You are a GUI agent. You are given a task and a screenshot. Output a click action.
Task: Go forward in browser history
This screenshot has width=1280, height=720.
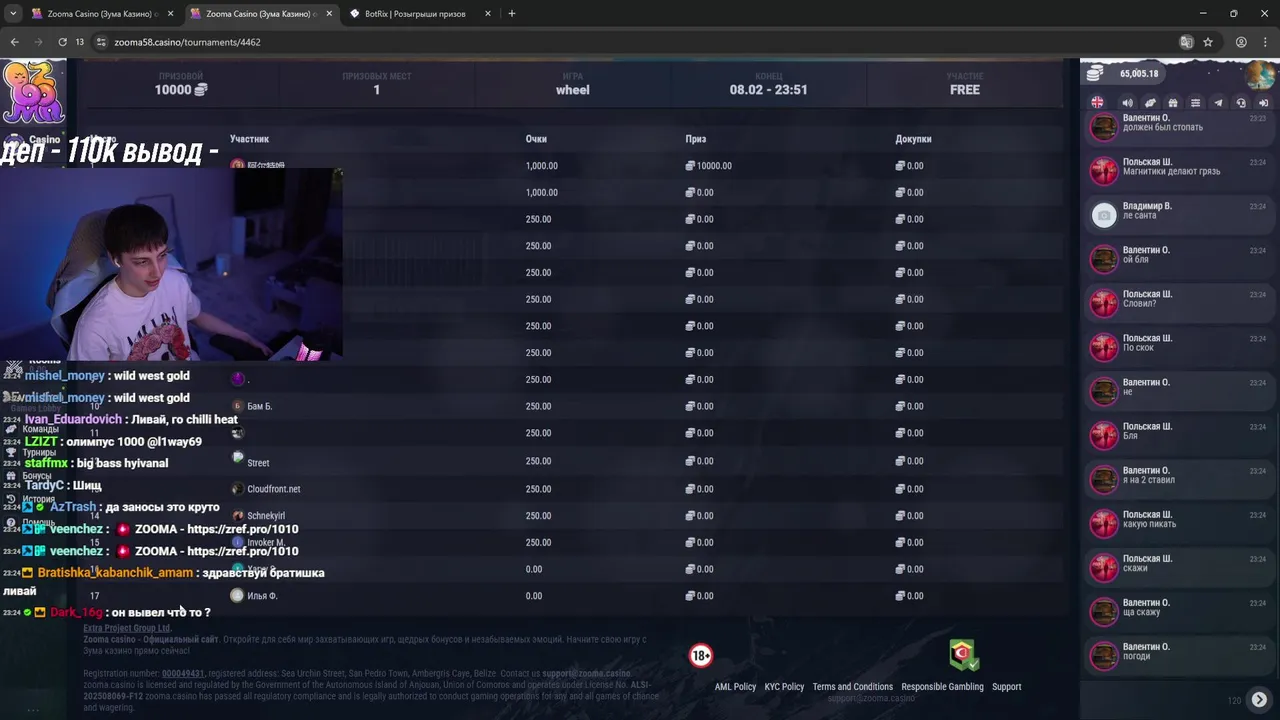coord(38,42)
